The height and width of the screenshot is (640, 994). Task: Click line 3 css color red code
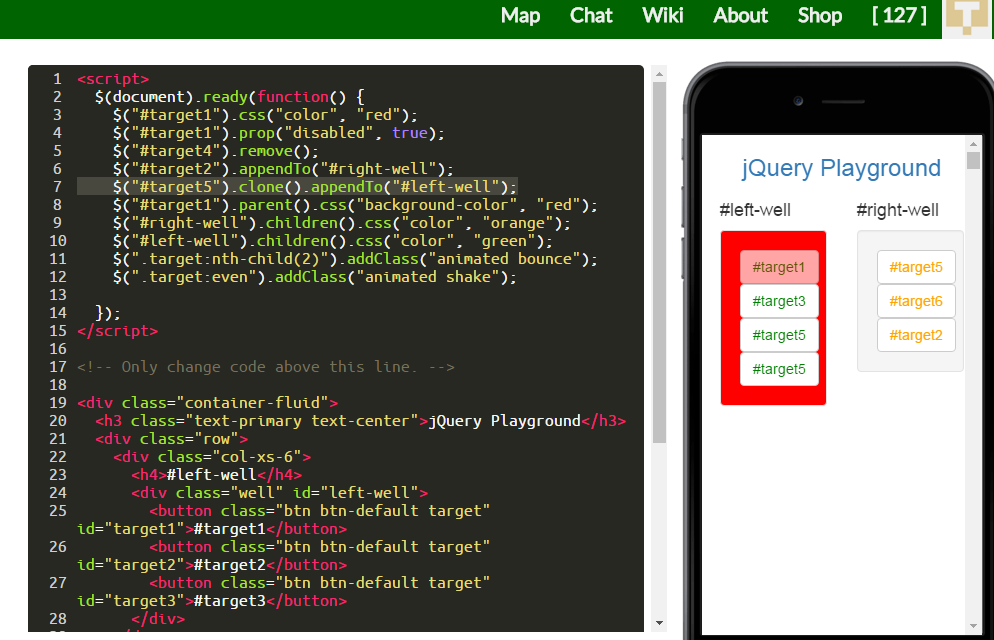(265, 115)
